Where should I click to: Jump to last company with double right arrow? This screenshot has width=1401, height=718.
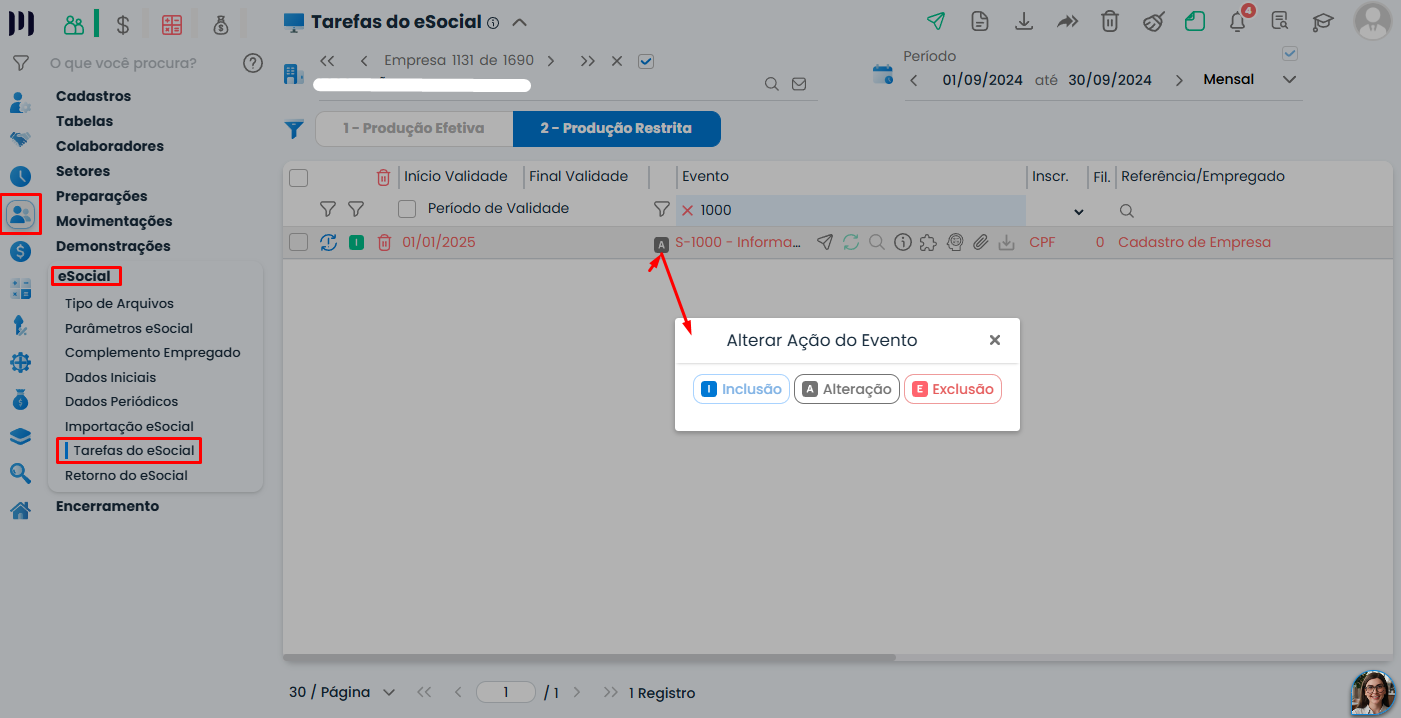[x=588, y=61]
